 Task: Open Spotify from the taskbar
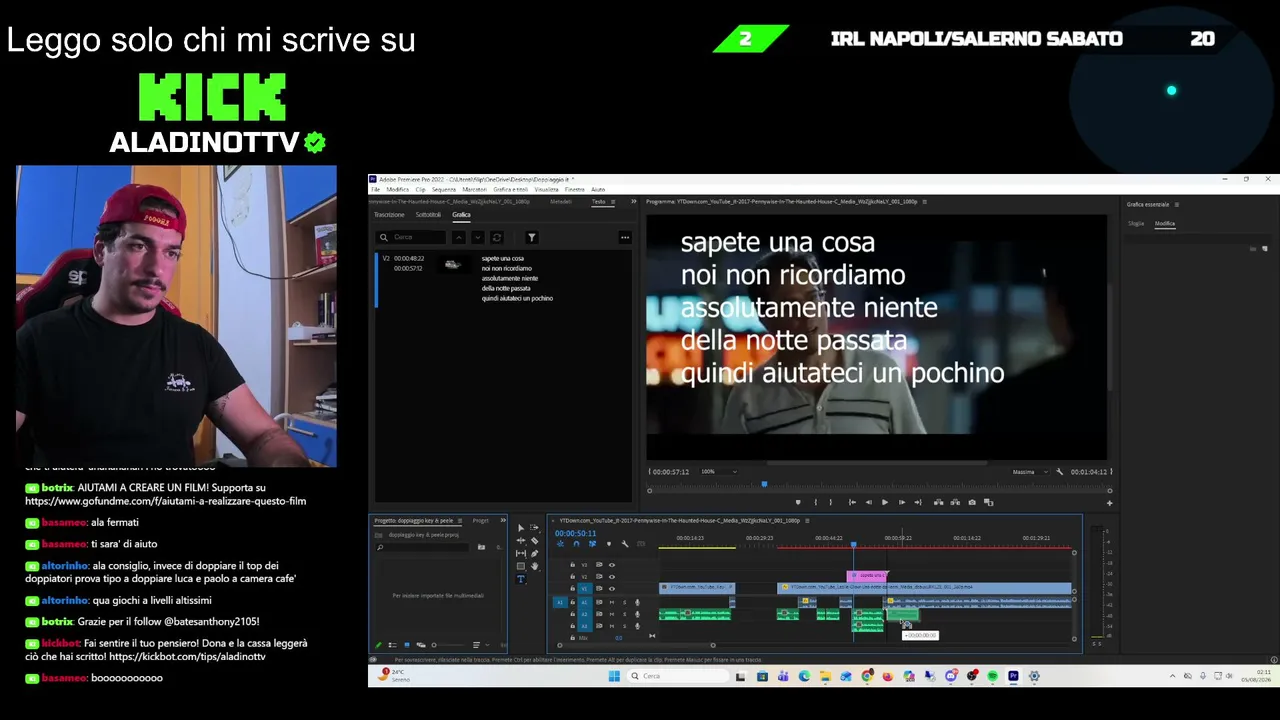[992, 676]
